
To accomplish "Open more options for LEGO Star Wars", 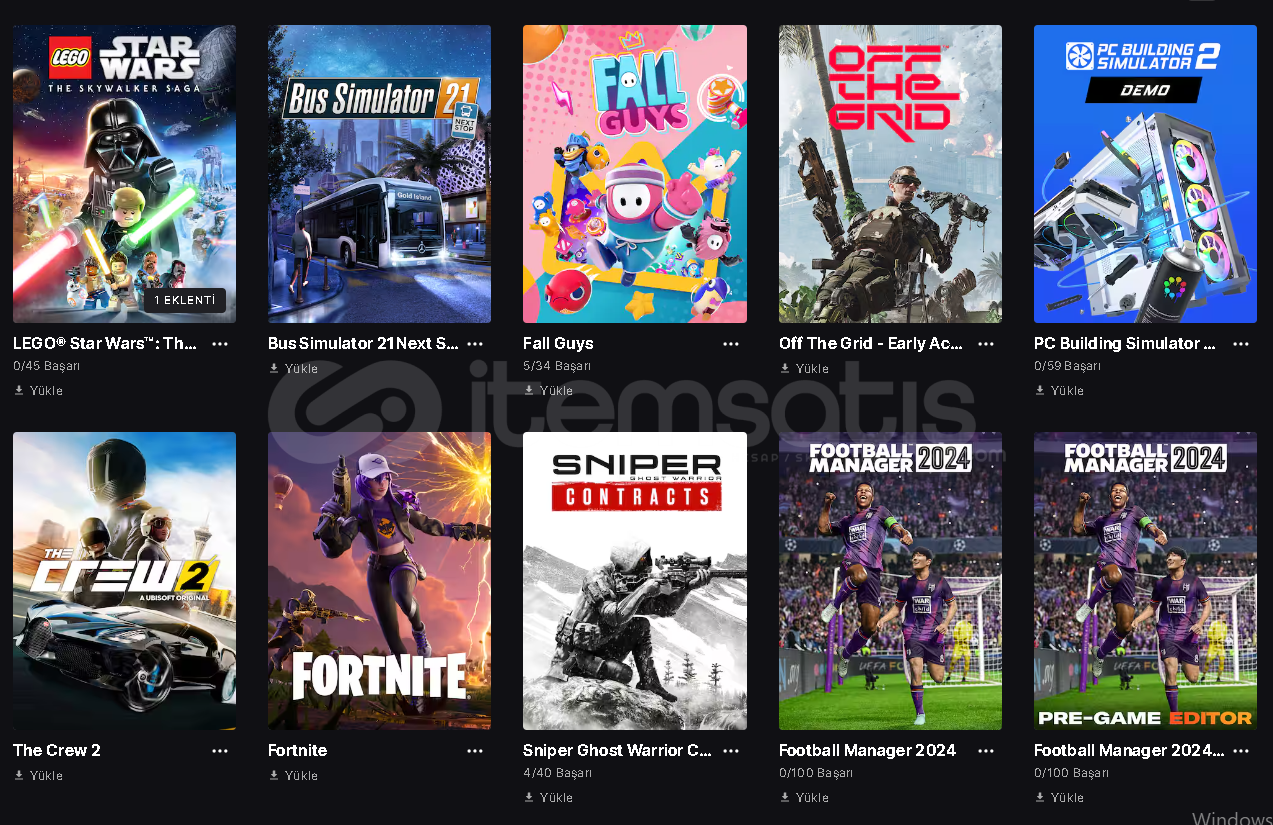I will click(220, 344).
